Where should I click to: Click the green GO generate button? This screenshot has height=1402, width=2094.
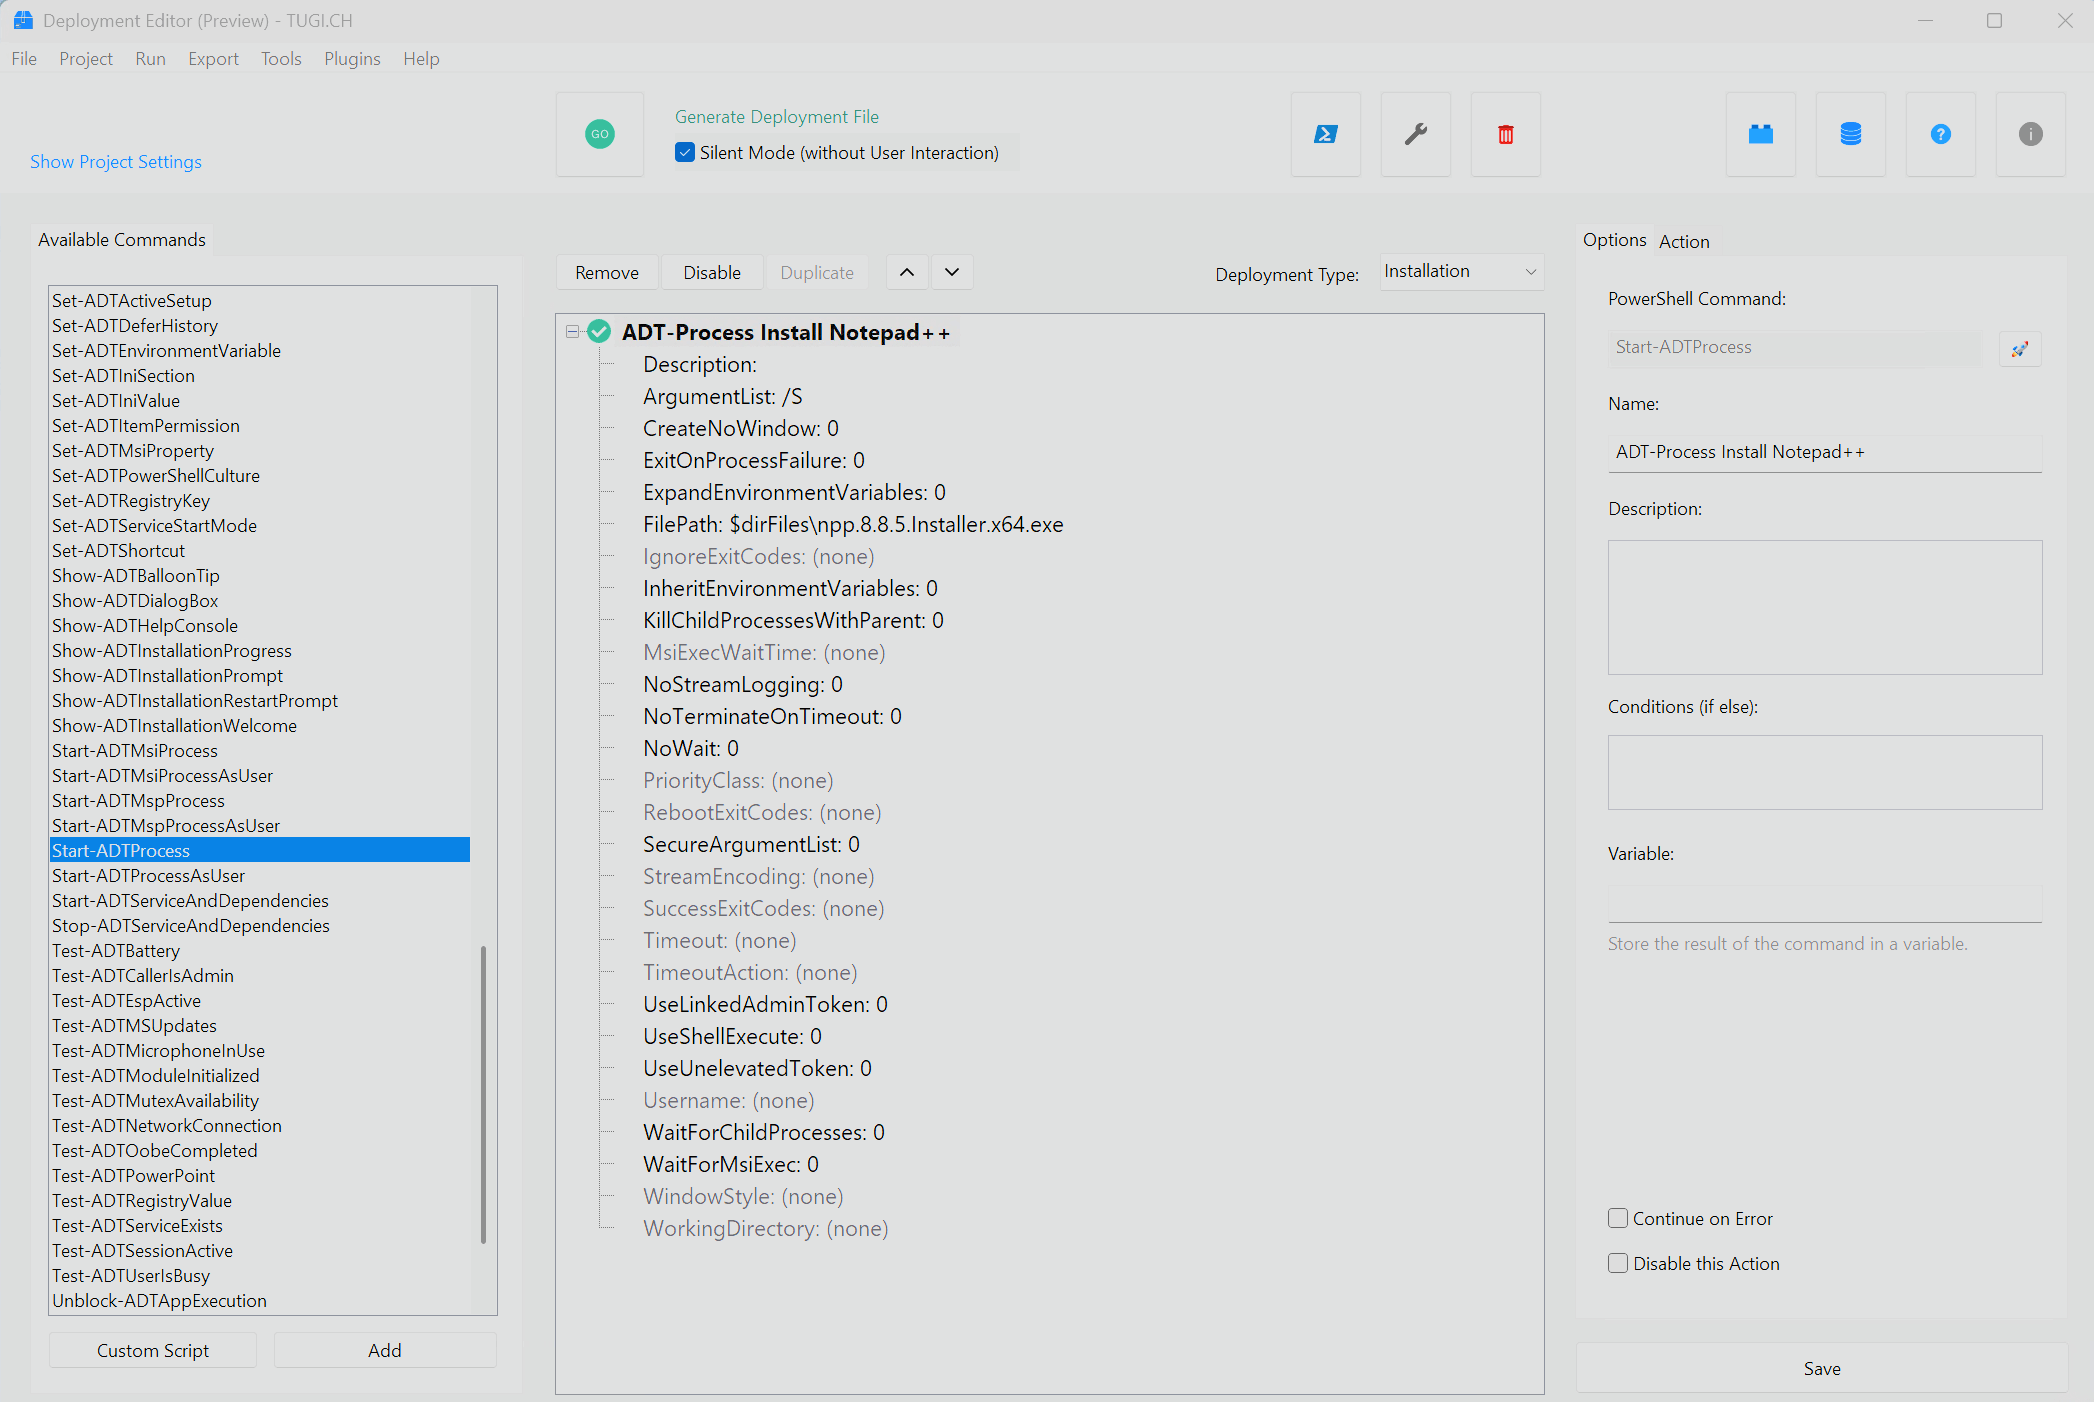pos(600,134)
